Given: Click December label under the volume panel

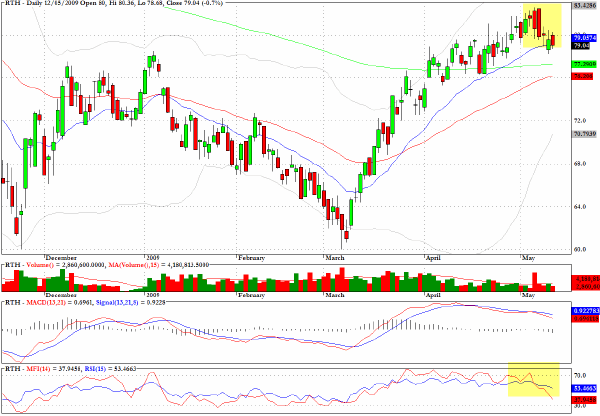Looking at the screenshot, I should pos(62,295).
